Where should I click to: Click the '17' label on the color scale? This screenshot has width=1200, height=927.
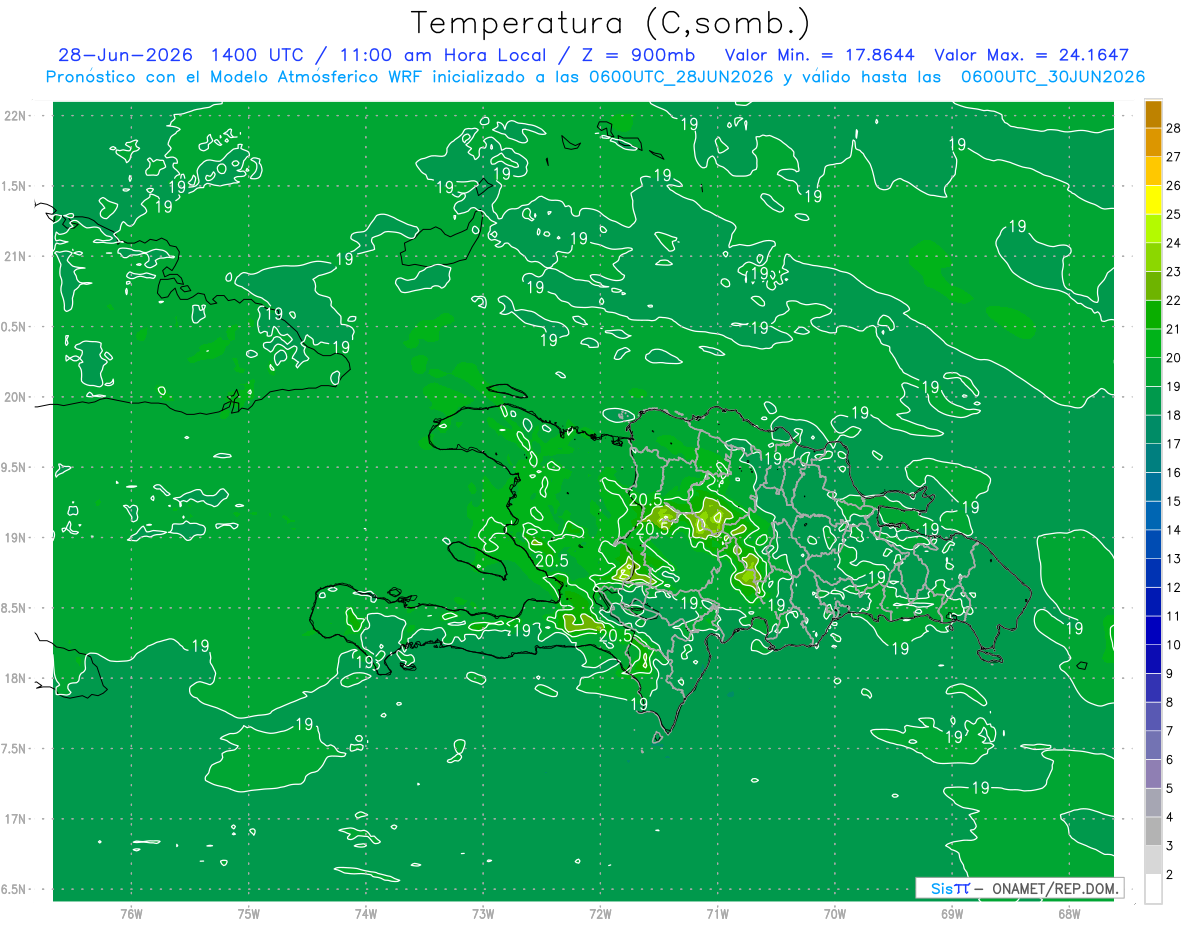[x=1173, y=444]
